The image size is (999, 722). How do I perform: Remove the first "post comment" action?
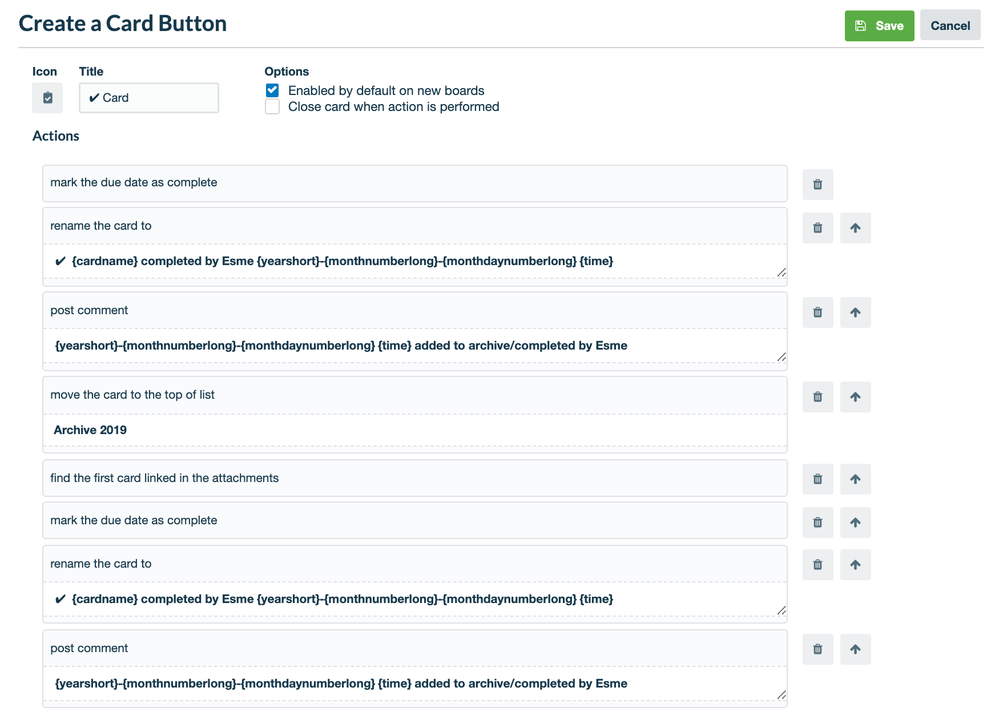point(817,312)
